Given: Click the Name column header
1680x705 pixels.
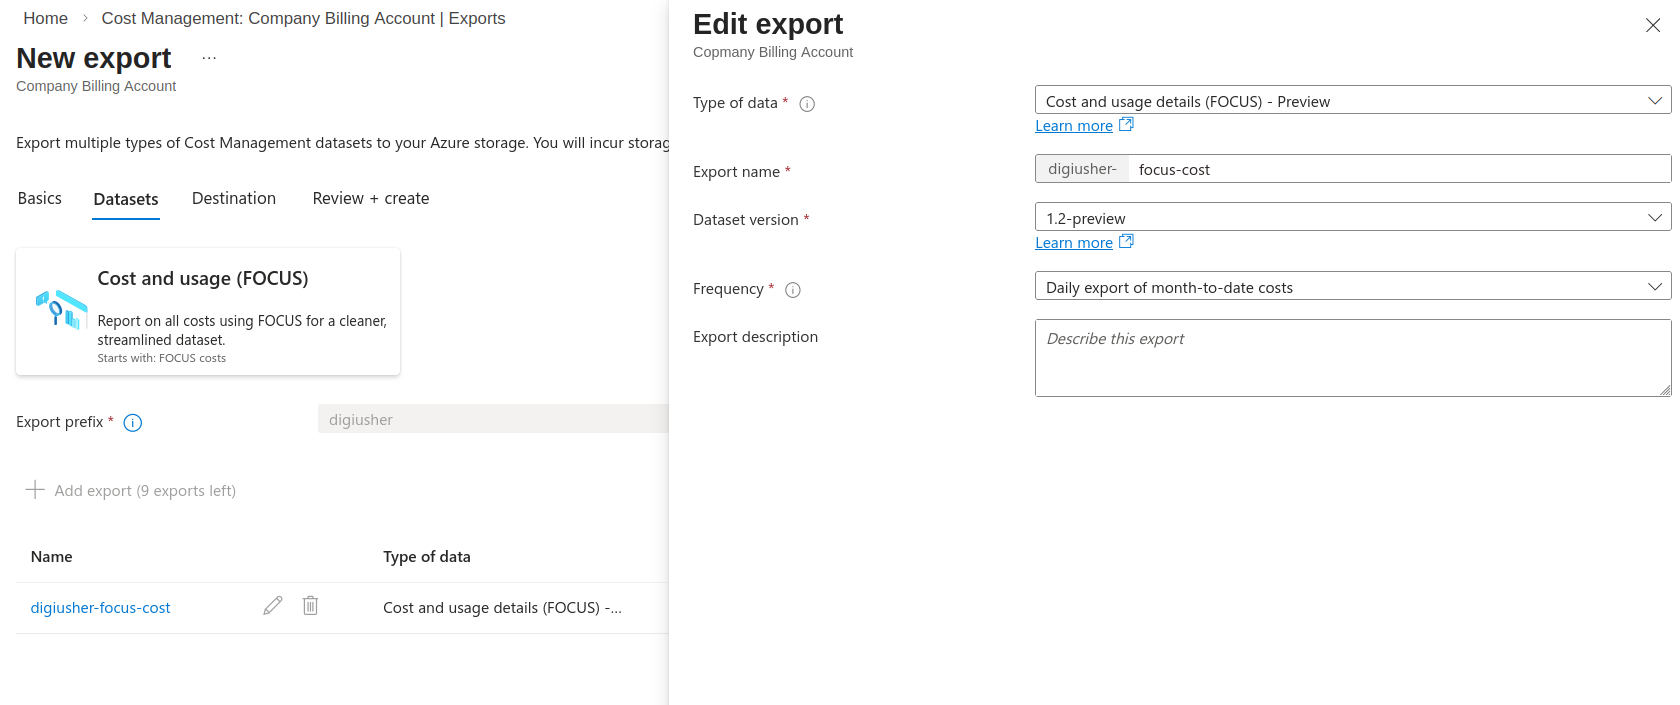Looking at the screenshot, I should pyautogui.click(x=52, y=557).
